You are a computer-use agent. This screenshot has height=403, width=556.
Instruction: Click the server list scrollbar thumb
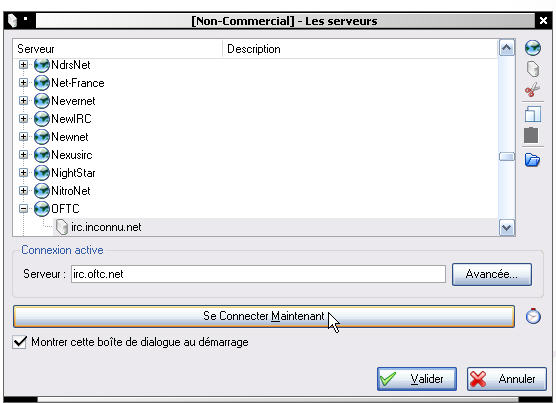click(507, 156)
